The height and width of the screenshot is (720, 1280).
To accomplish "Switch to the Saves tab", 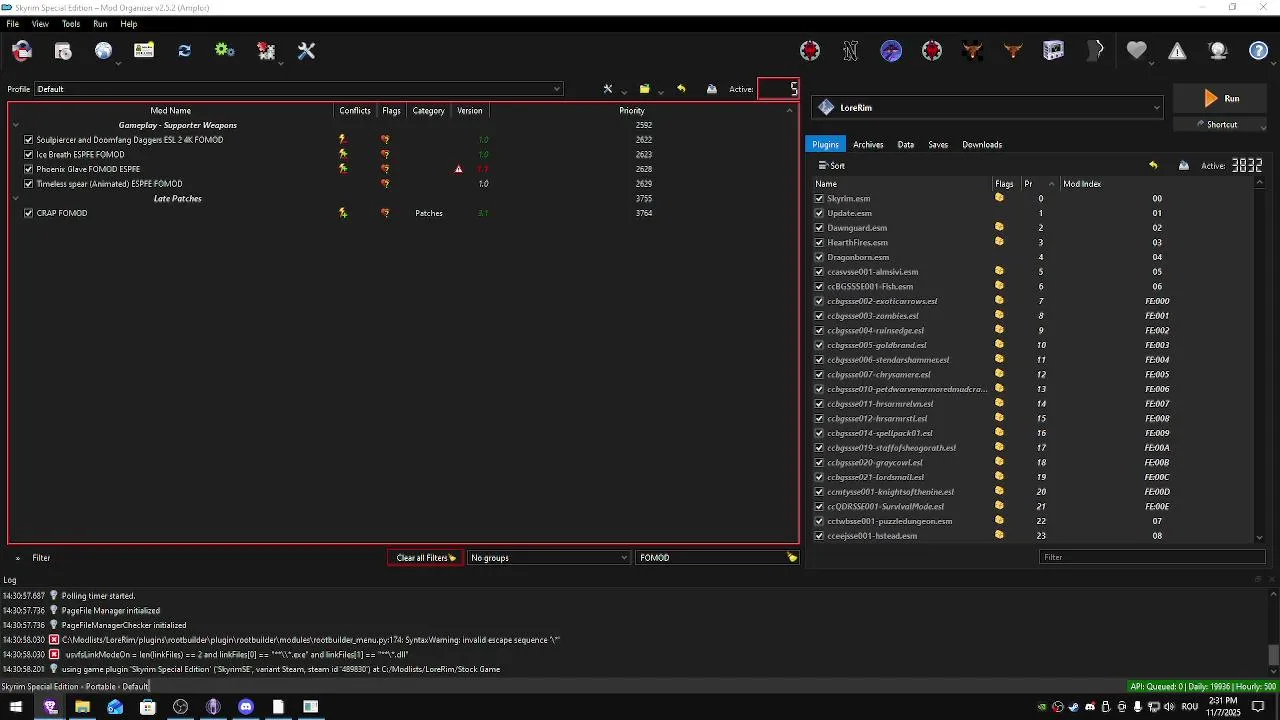I will pyautogui.click(x=938, y=144).
